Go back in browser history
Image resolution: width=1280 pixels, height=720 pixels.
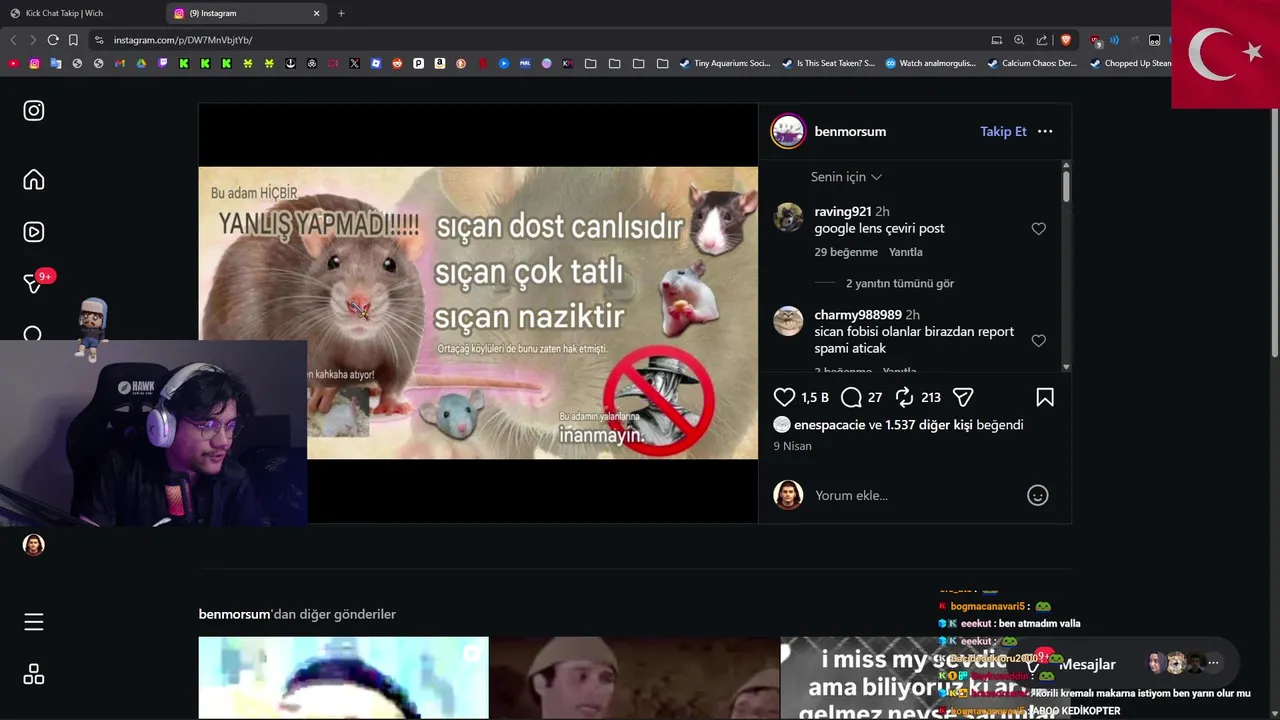pyautogui.click(x=13, y=40)
